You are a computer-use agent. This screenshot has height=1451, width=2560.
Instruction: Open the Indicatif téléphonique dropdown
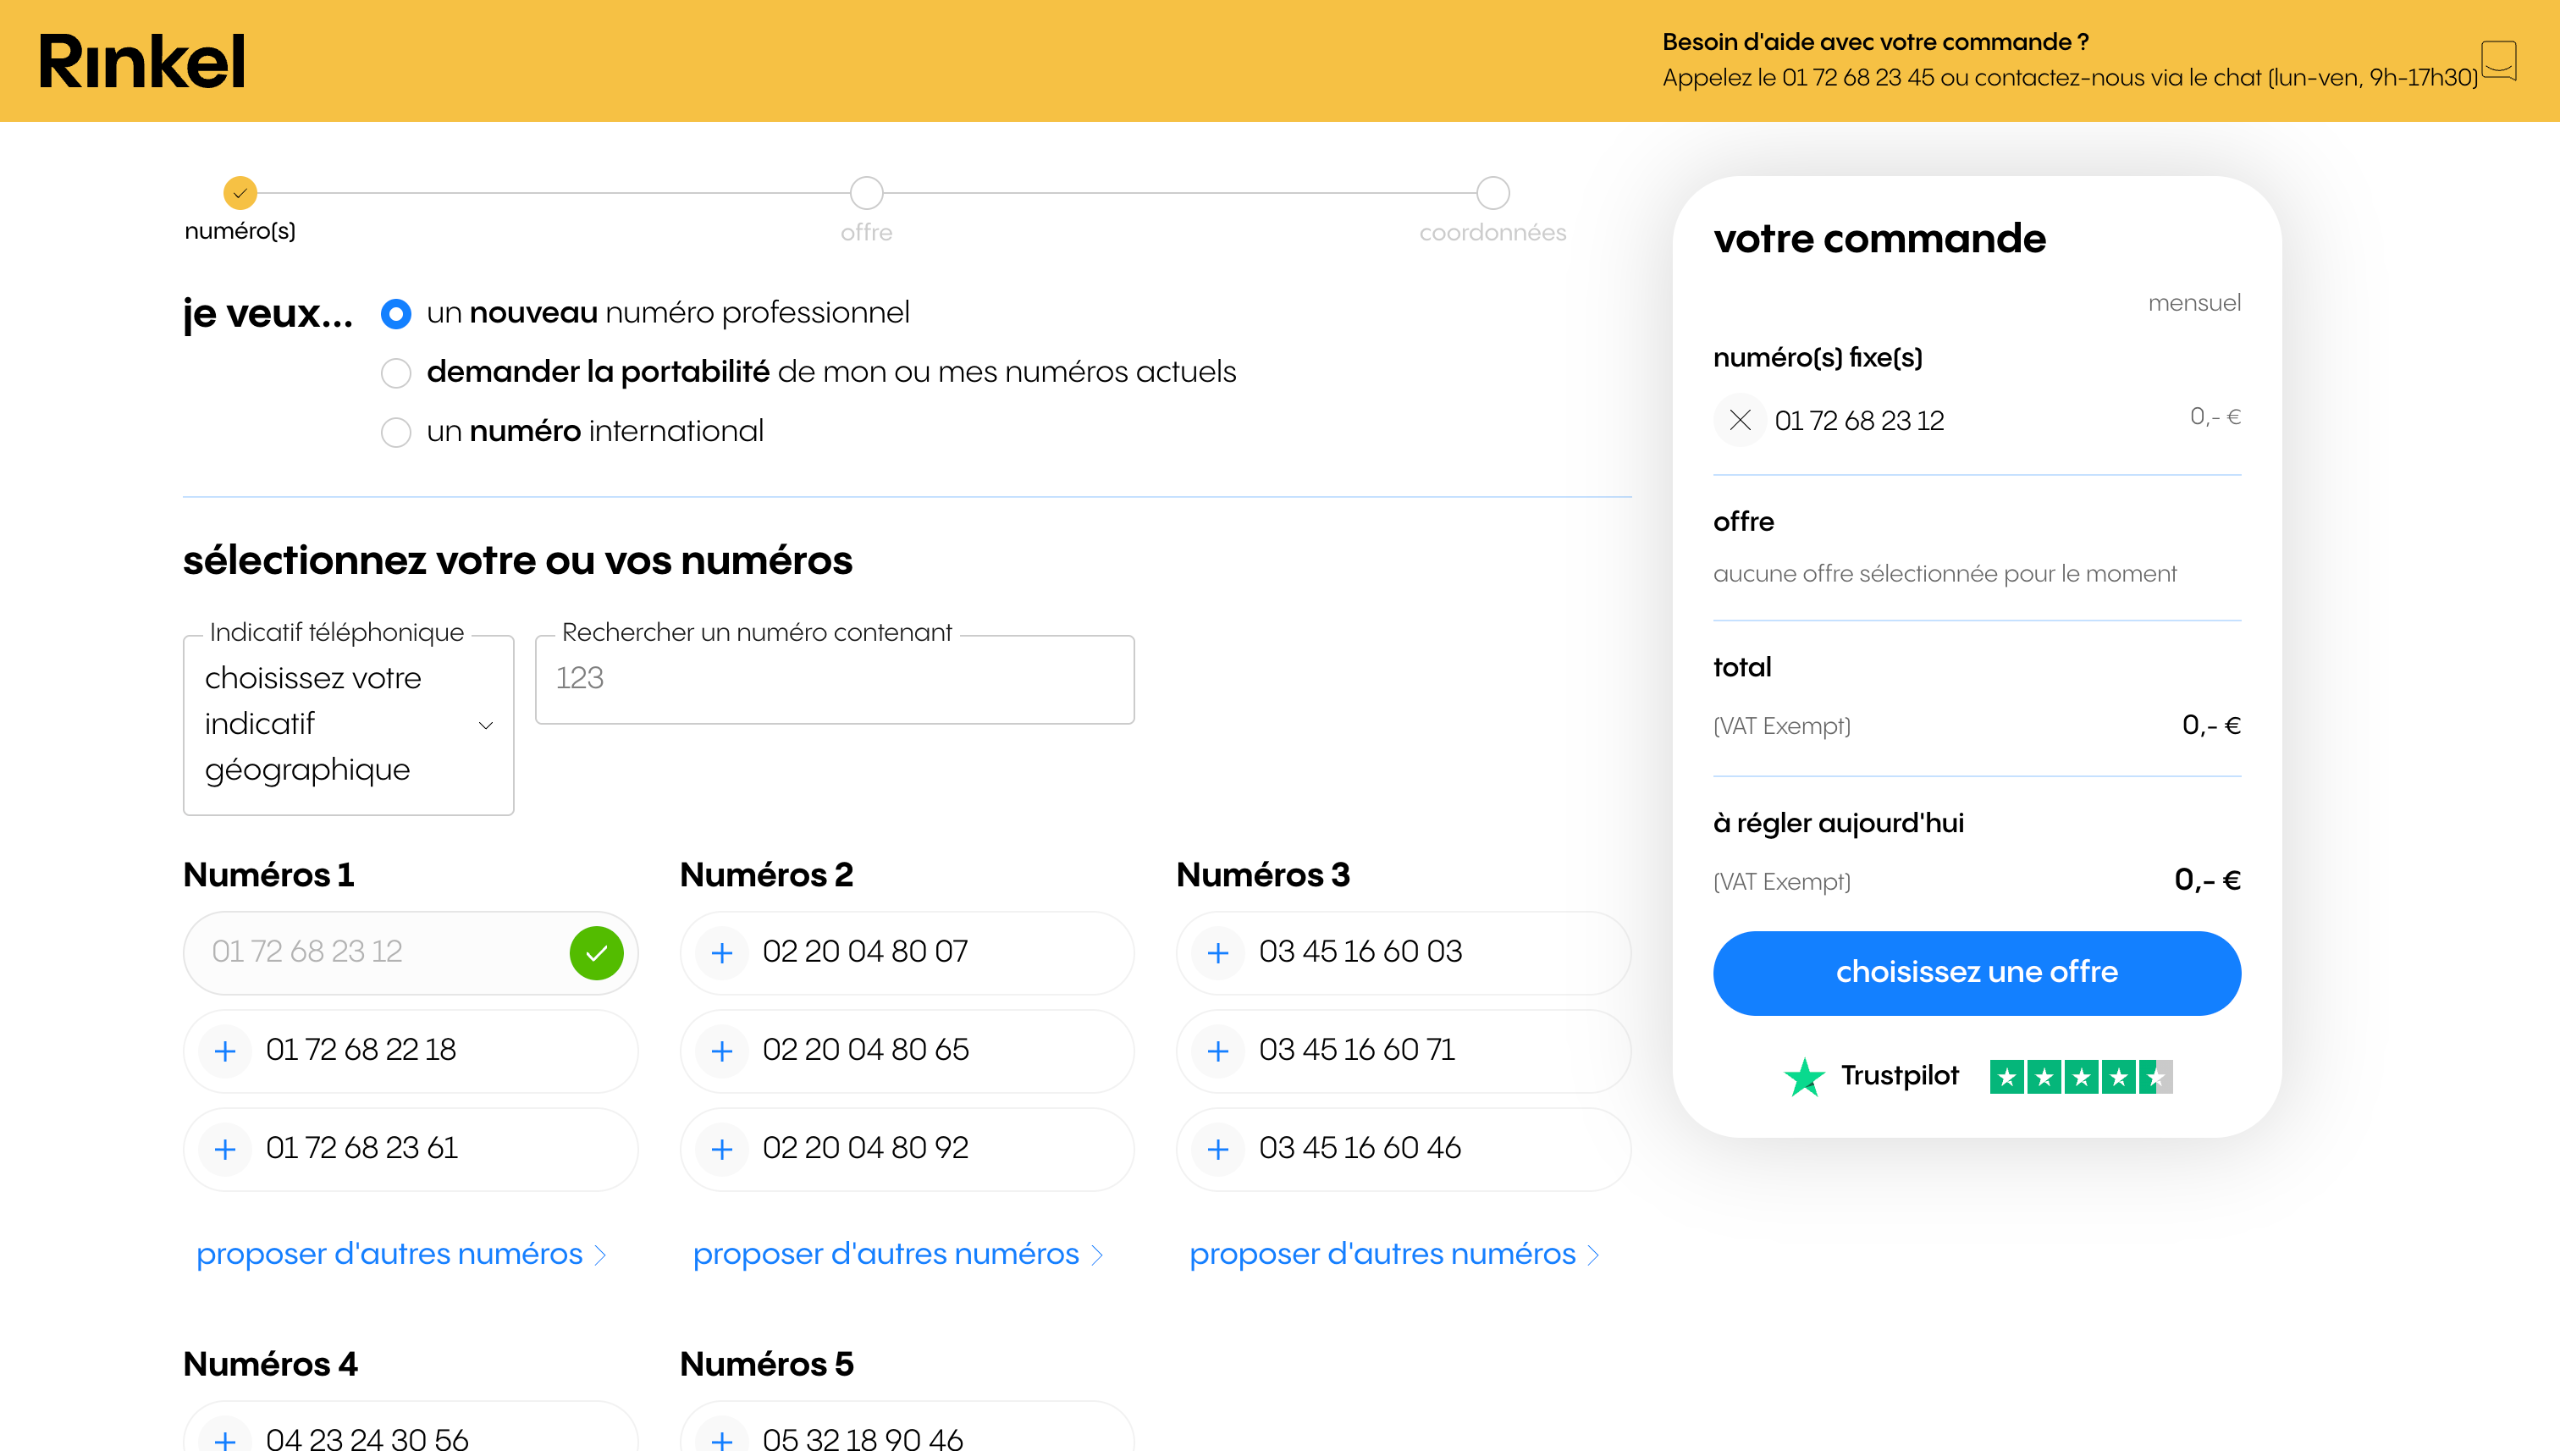(x=348, y=725)
